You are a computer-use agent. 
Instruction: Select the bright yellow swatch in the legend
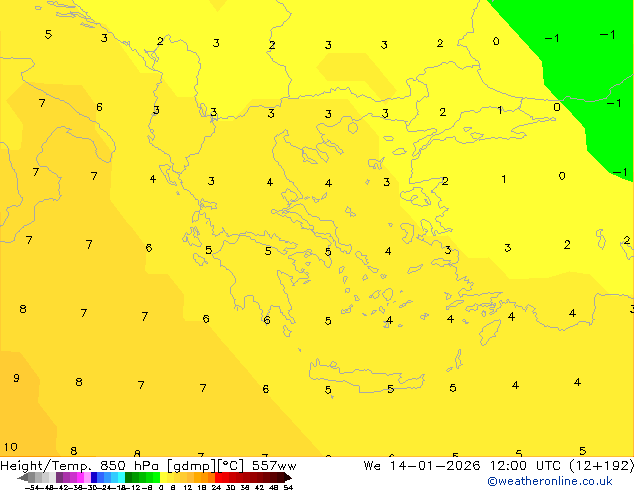[163, 477]
